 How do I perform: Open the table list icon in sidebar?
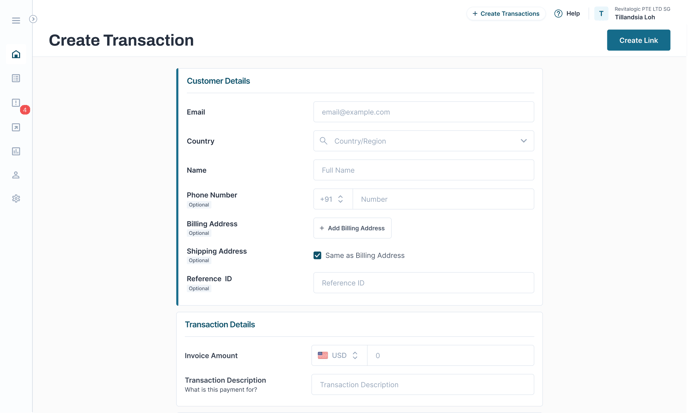[x=16, y=78]
